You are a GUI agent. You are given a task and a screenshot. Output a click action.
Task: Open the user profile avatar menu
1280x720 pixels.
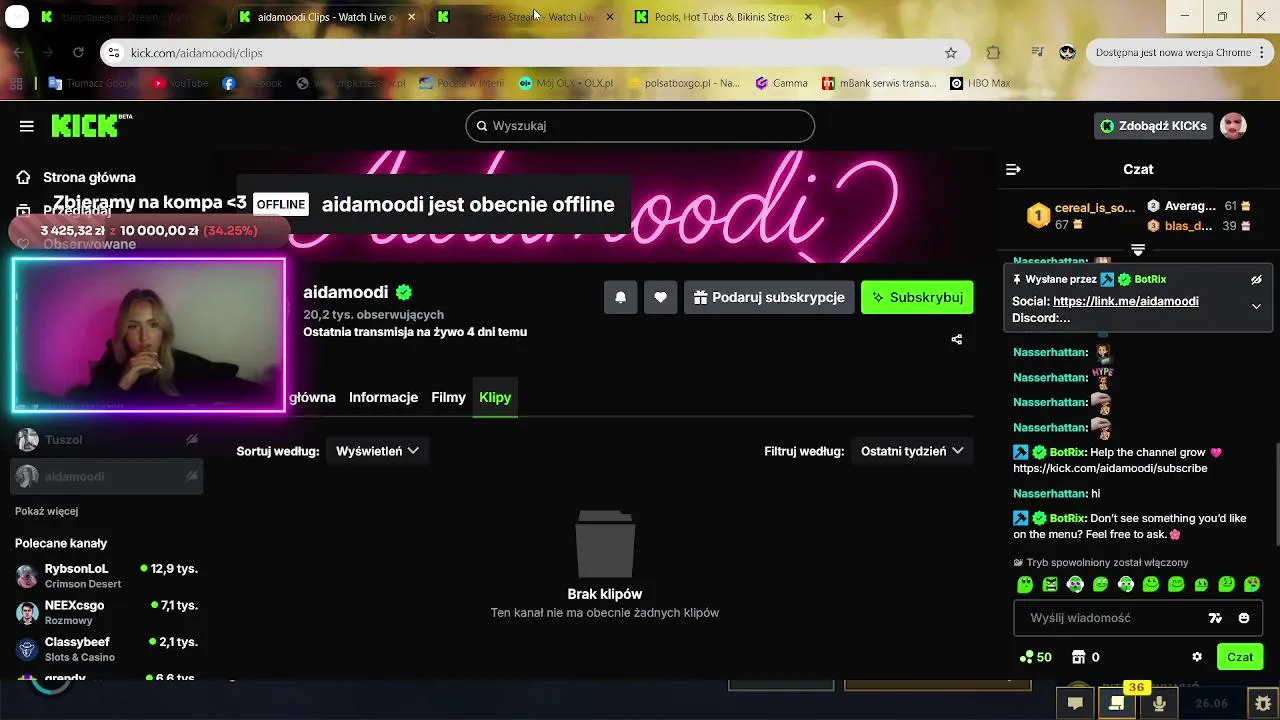click(x=1234, y=126)
